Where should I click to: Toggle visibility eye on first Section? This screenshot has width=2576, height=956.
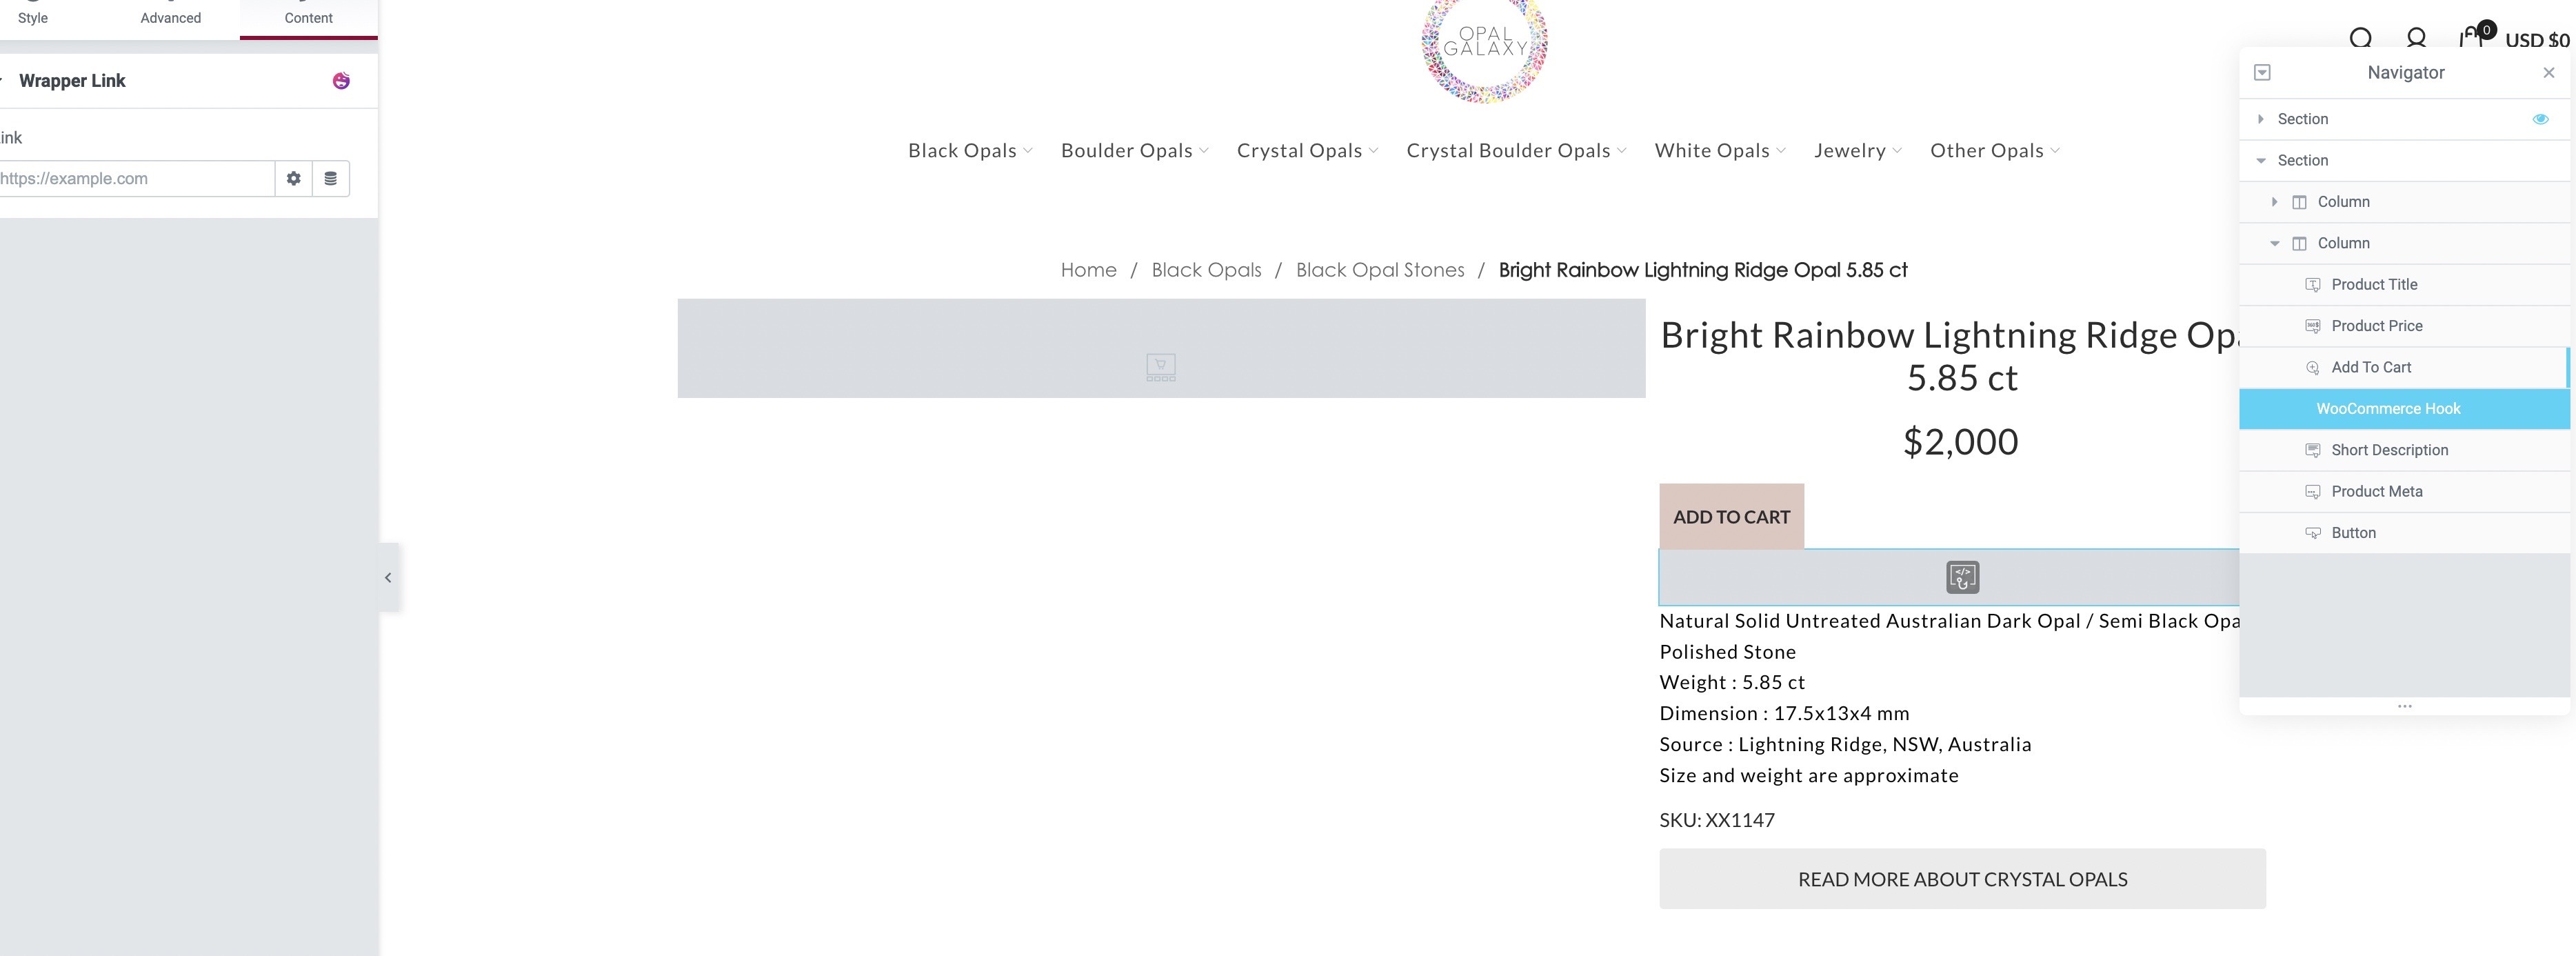2540,119
